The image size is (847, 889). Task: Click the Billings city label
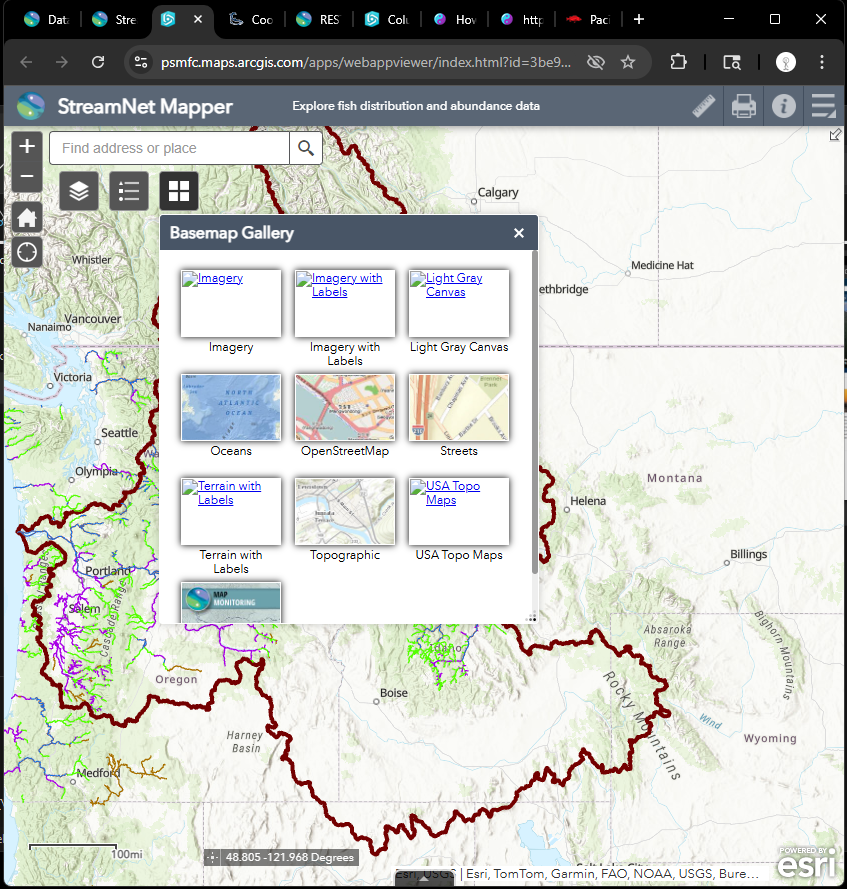[x=748, y=554]
